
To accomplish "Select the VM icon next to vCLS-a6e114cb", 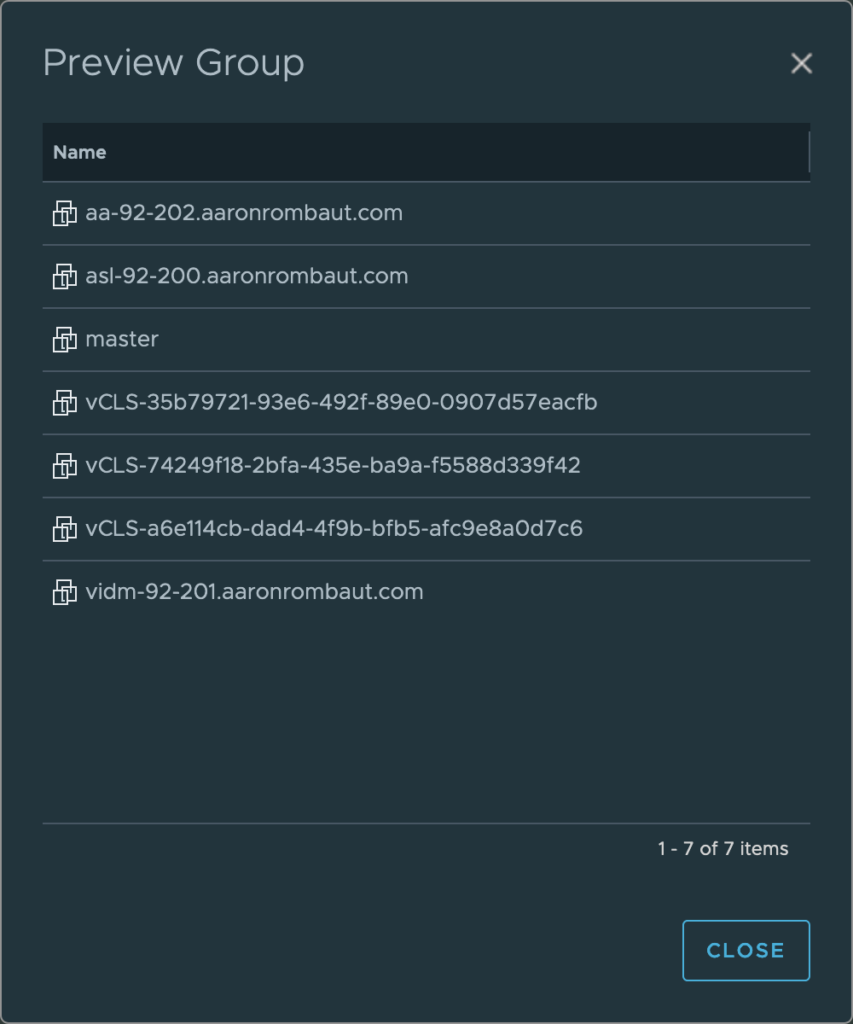I will [64, 529].
